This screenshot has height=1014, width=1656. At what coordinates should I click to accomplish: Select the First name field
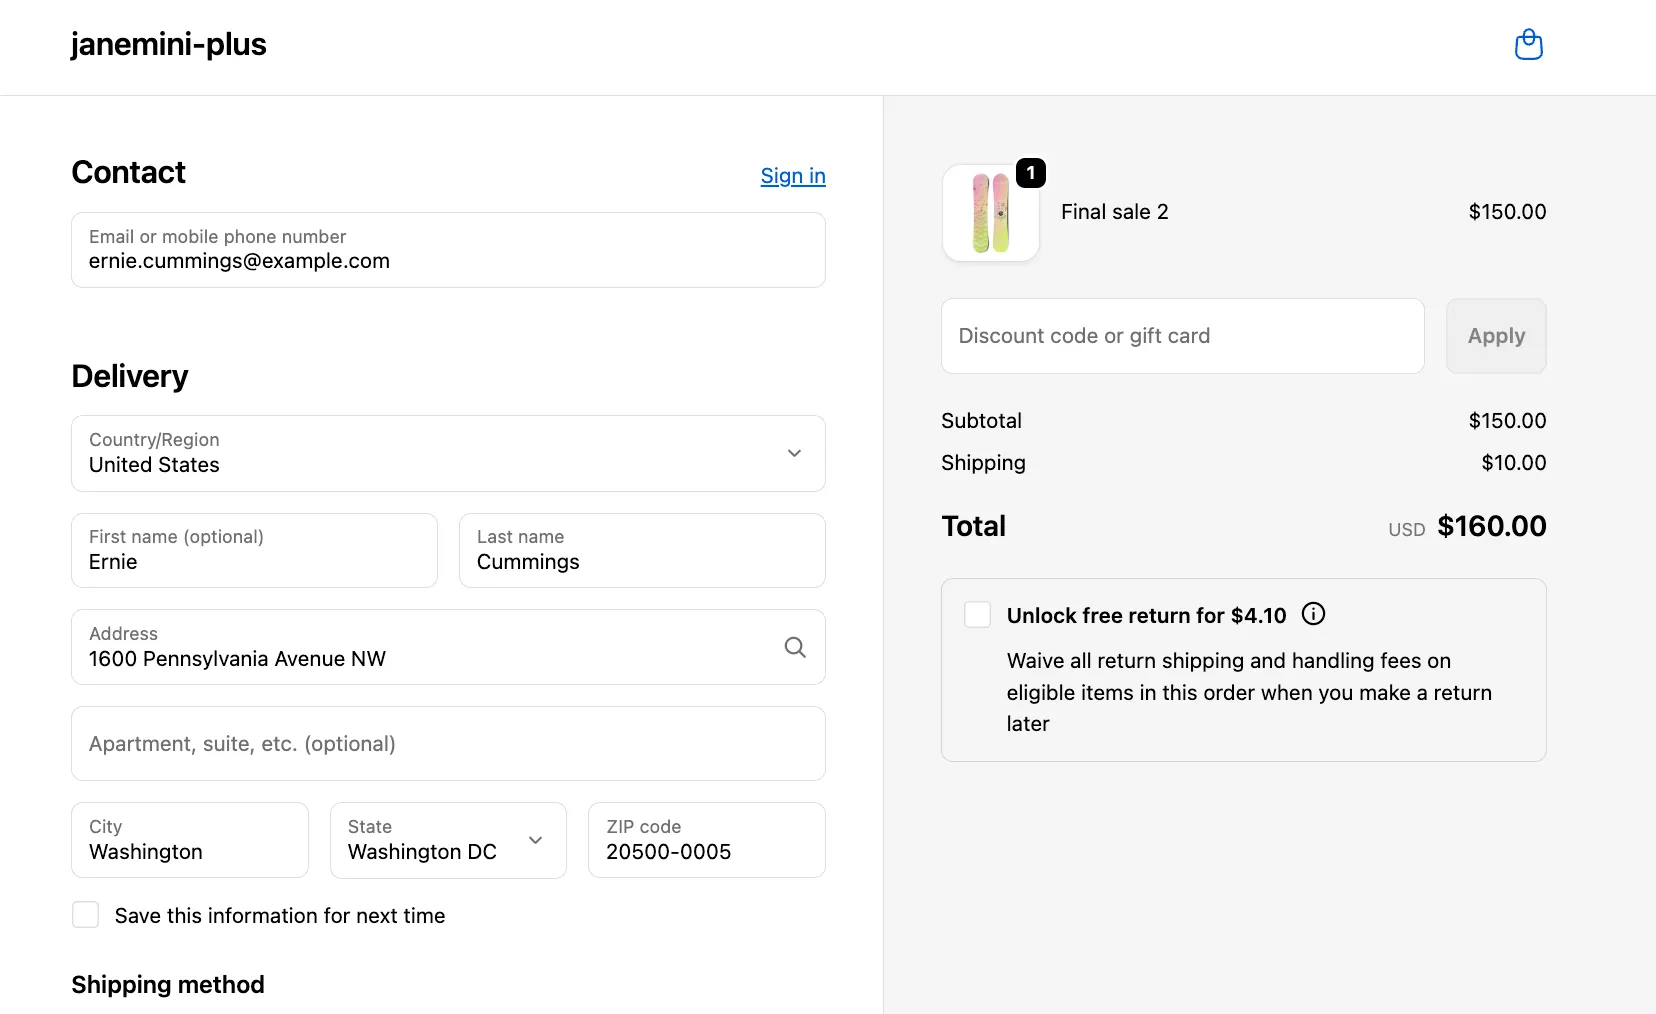tap(254, 551)
